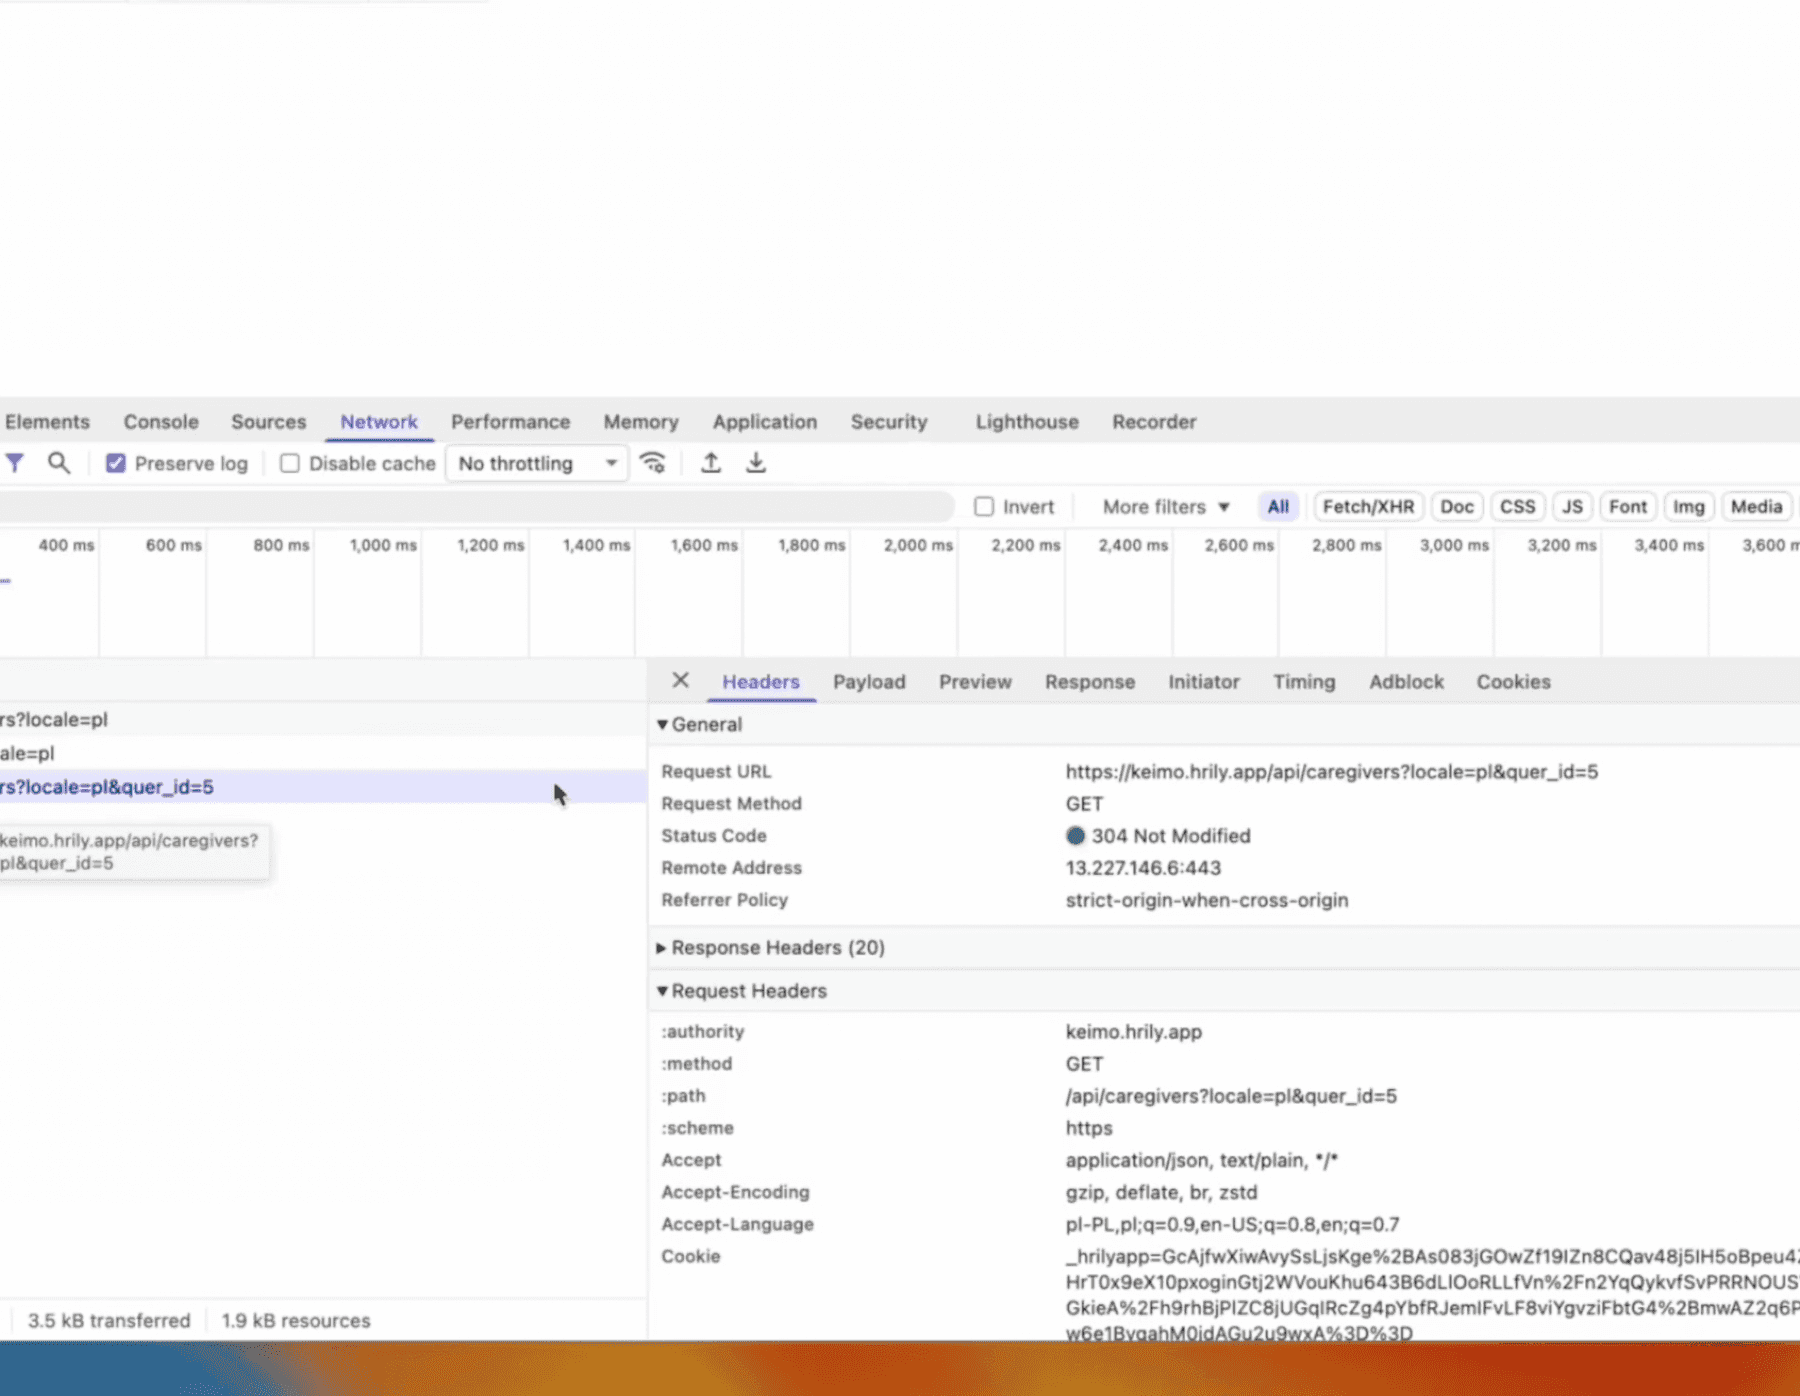The height and width of the screenshot is (1396, 1800).
Task: Click the 3.5 kB transferred status
Action: pyautogui.click(x=109, y=1320)
